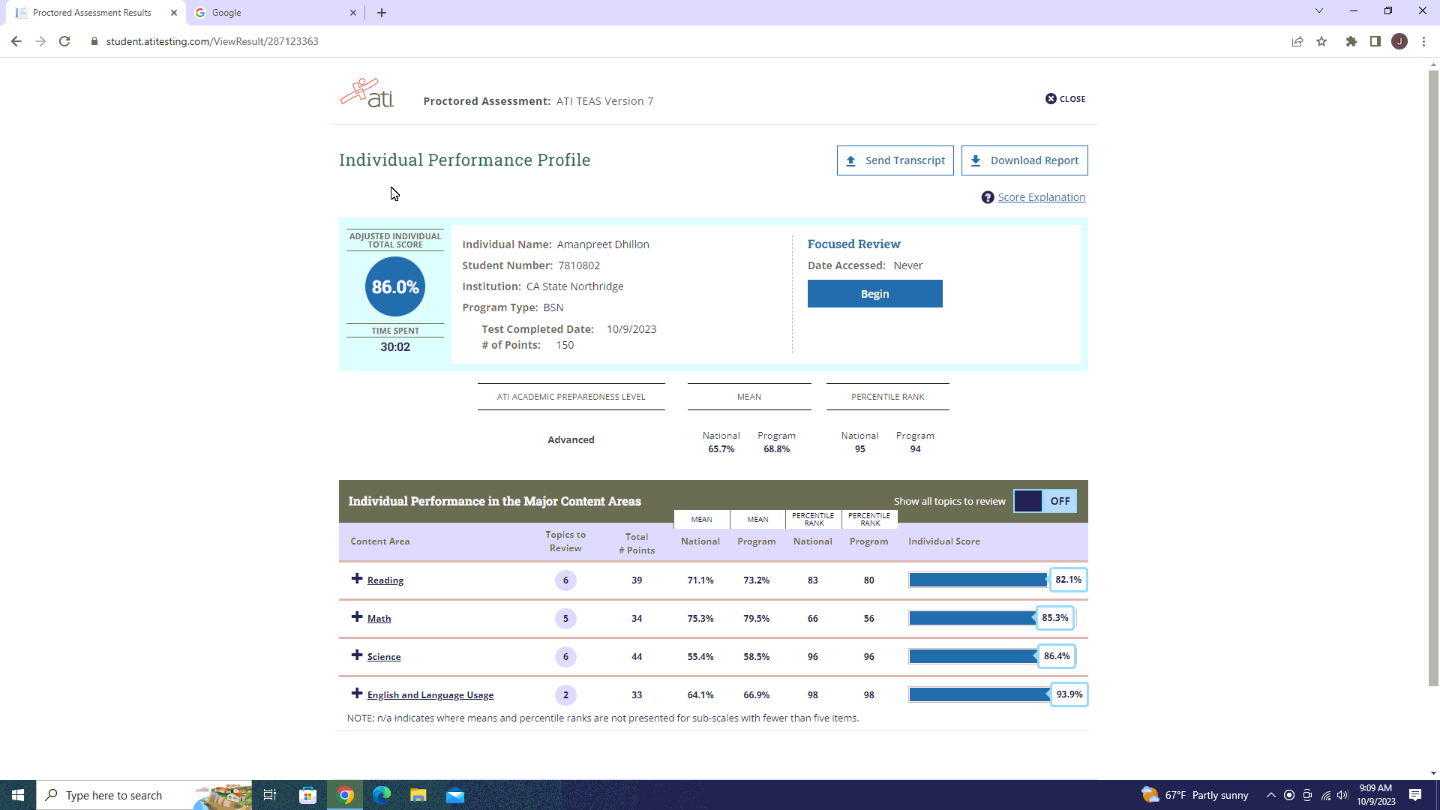Switch to the Google browser tab
The image size is (1440, 810).
(272, 13)
